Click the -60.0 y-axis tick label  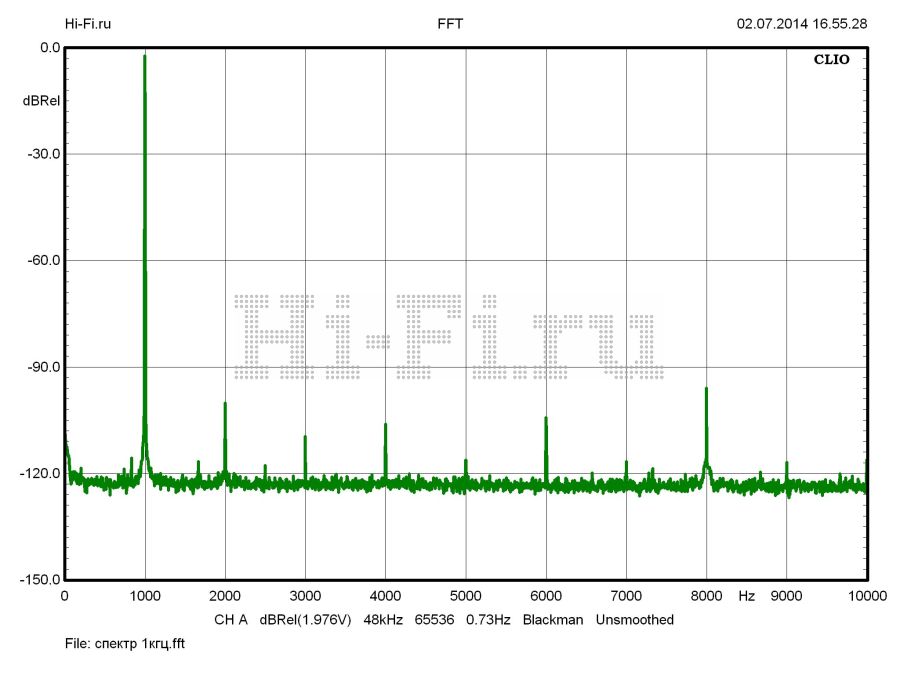point(41,261)
